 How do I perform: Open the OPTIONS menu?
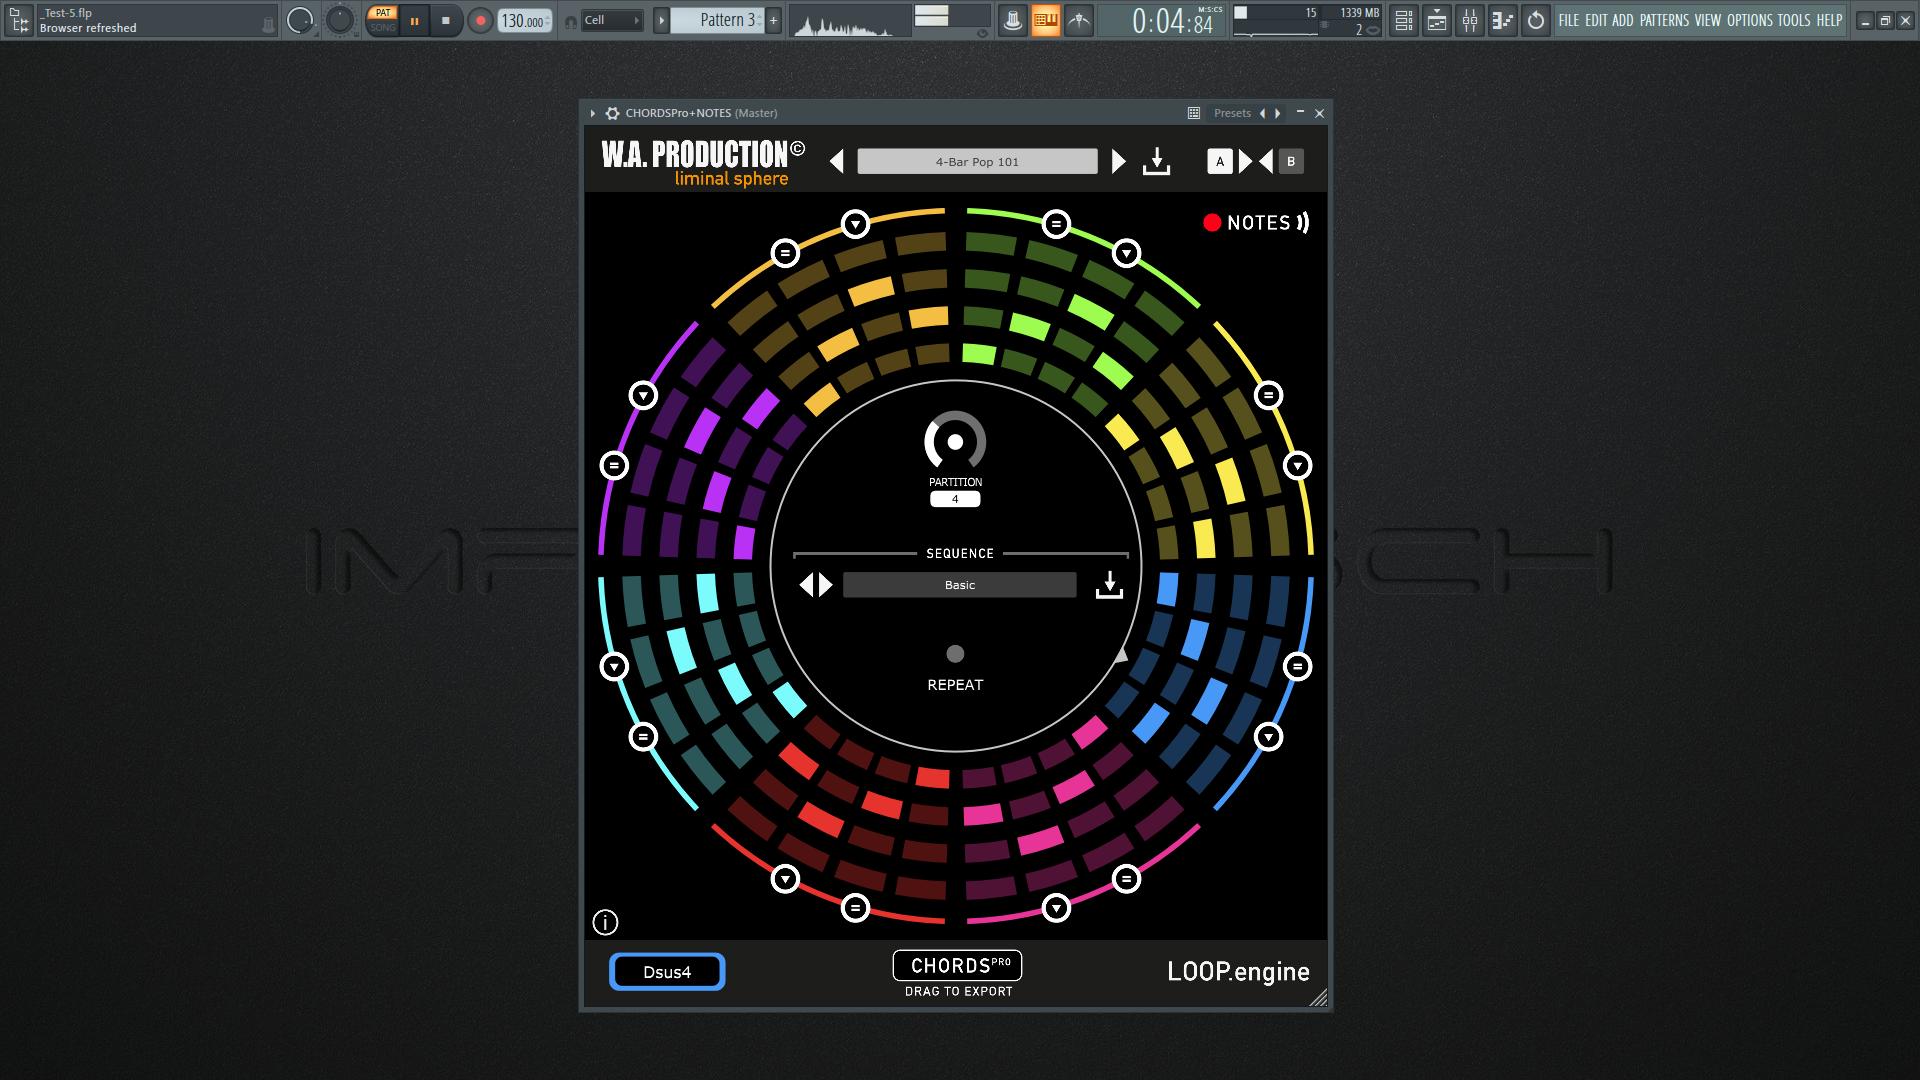click(x=1749, y=20)
